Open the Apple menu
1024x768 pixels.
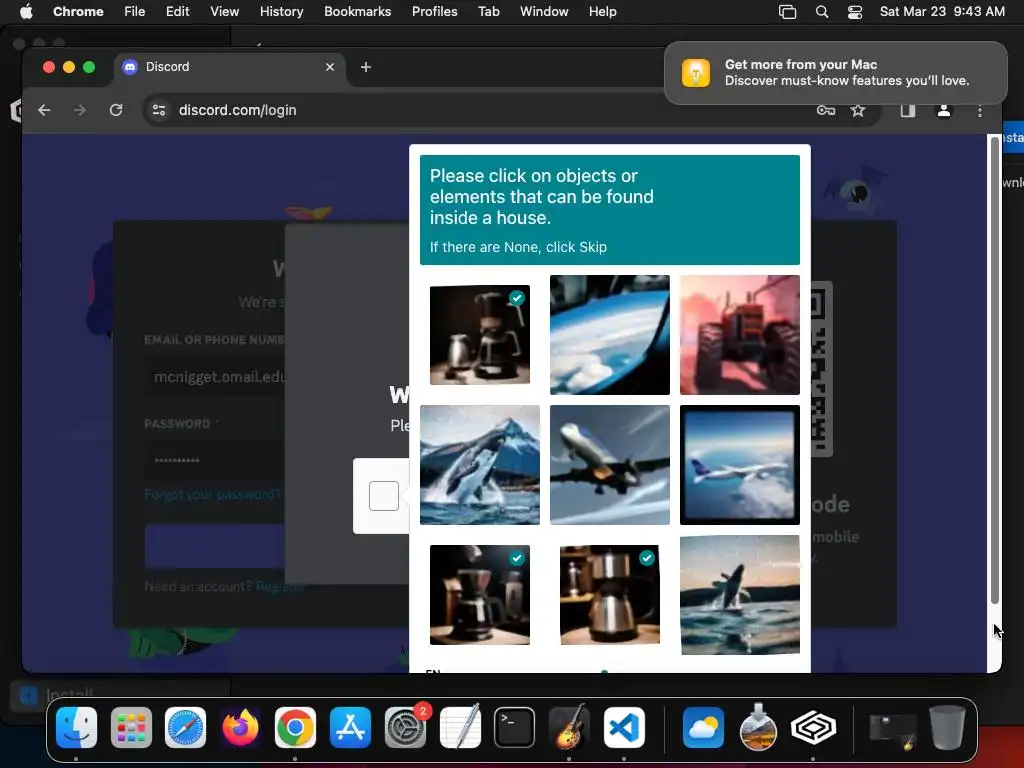pyautogui.click(x=26, y=12)
